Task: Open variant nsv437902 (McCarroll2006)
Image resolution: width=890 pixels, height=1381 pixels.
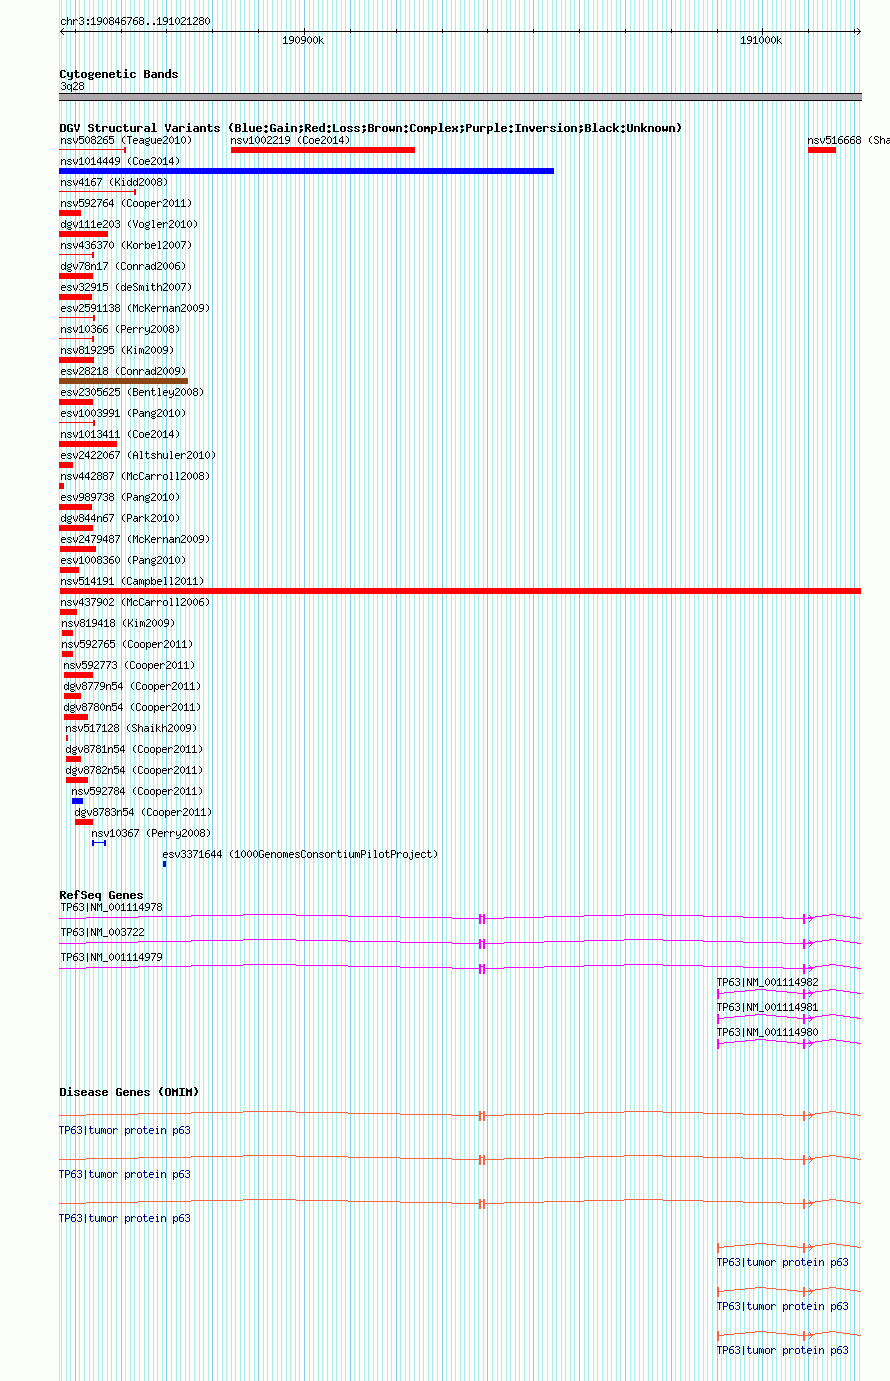Action: [135, 602]
